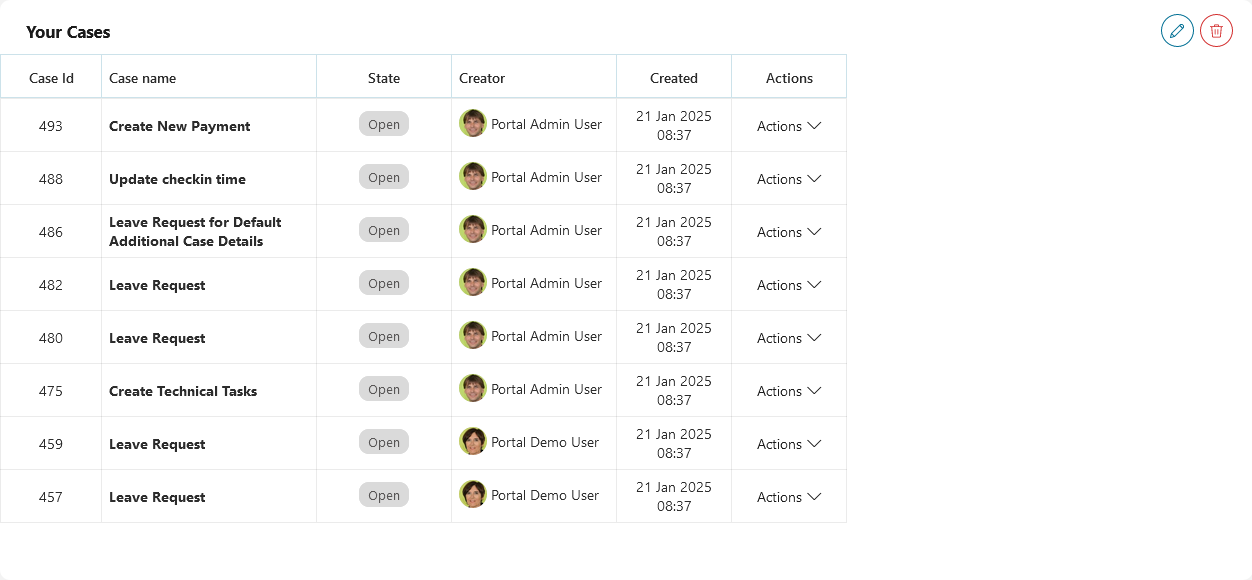Open Leave Request for Default Additional Case Details
The height and width of the screenshot is (580, 1252).
(x=195, y=232)
